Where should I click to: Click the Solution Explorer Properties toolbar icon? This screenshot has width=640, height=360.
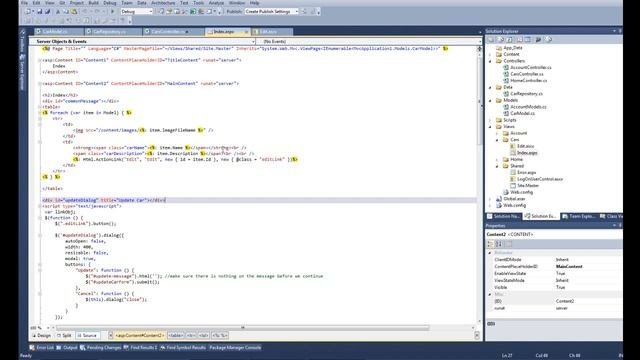click(491, 40)
